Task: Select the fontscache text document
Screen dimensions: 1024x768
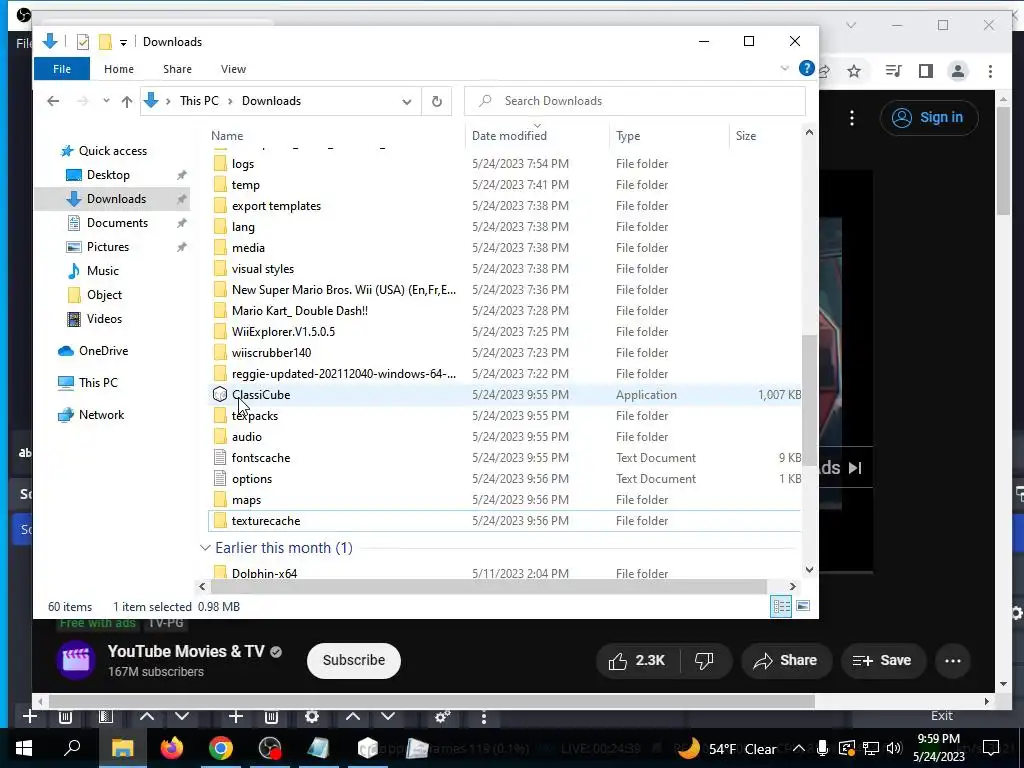Action: [x=261, y=458]
